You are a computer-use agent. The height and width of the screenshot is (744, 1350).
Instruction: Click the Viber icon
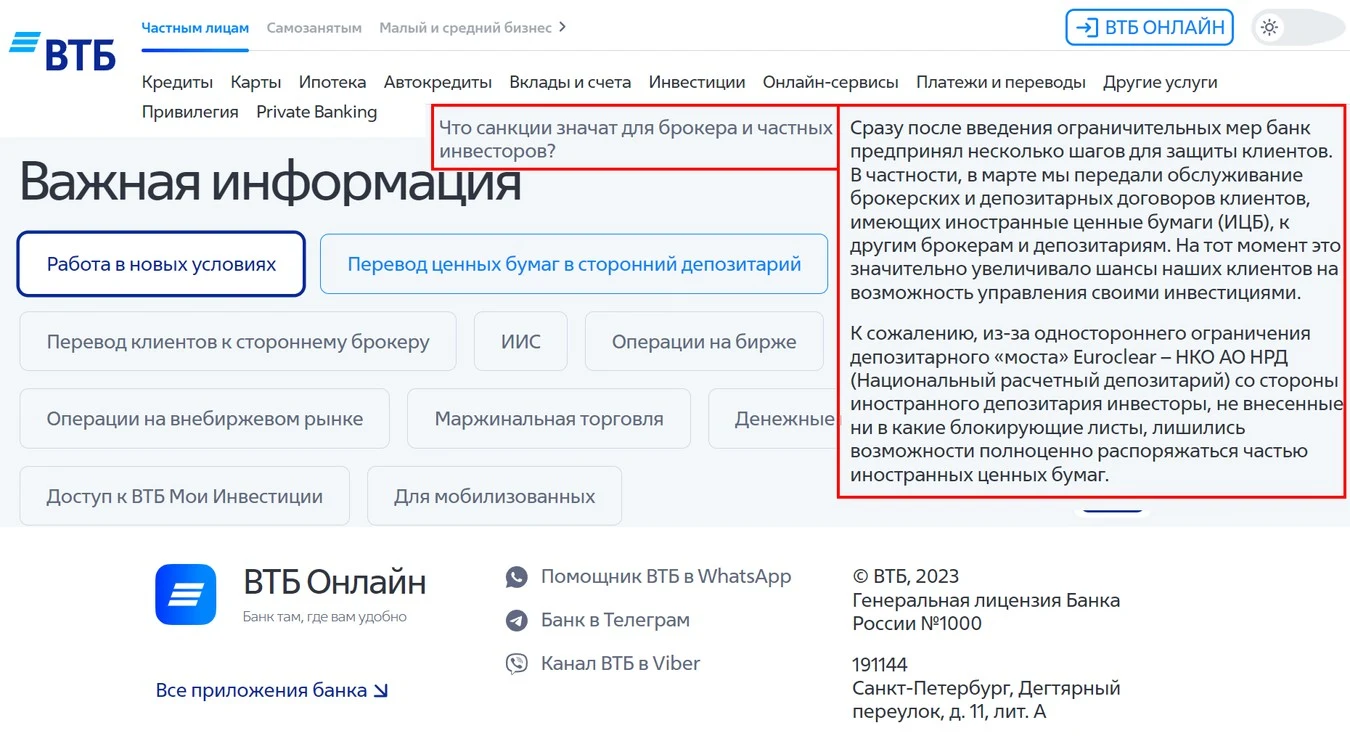coord(516,663)
